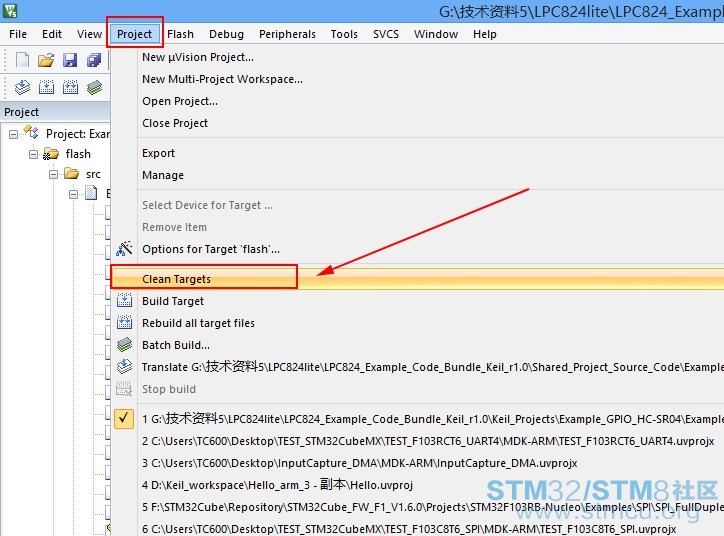Collapse the source file node under src
The image size is (724, 536).
tap(73, 194)
